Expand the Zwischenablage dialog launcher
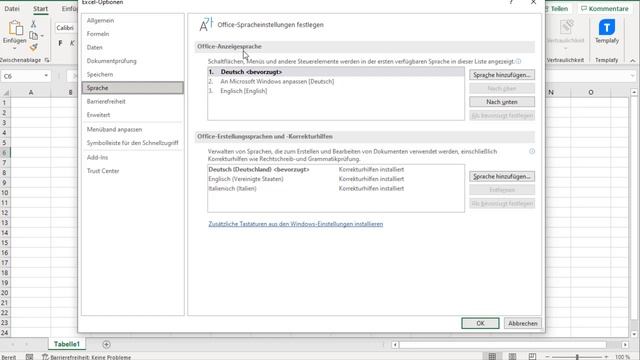 tap(47, 60)
